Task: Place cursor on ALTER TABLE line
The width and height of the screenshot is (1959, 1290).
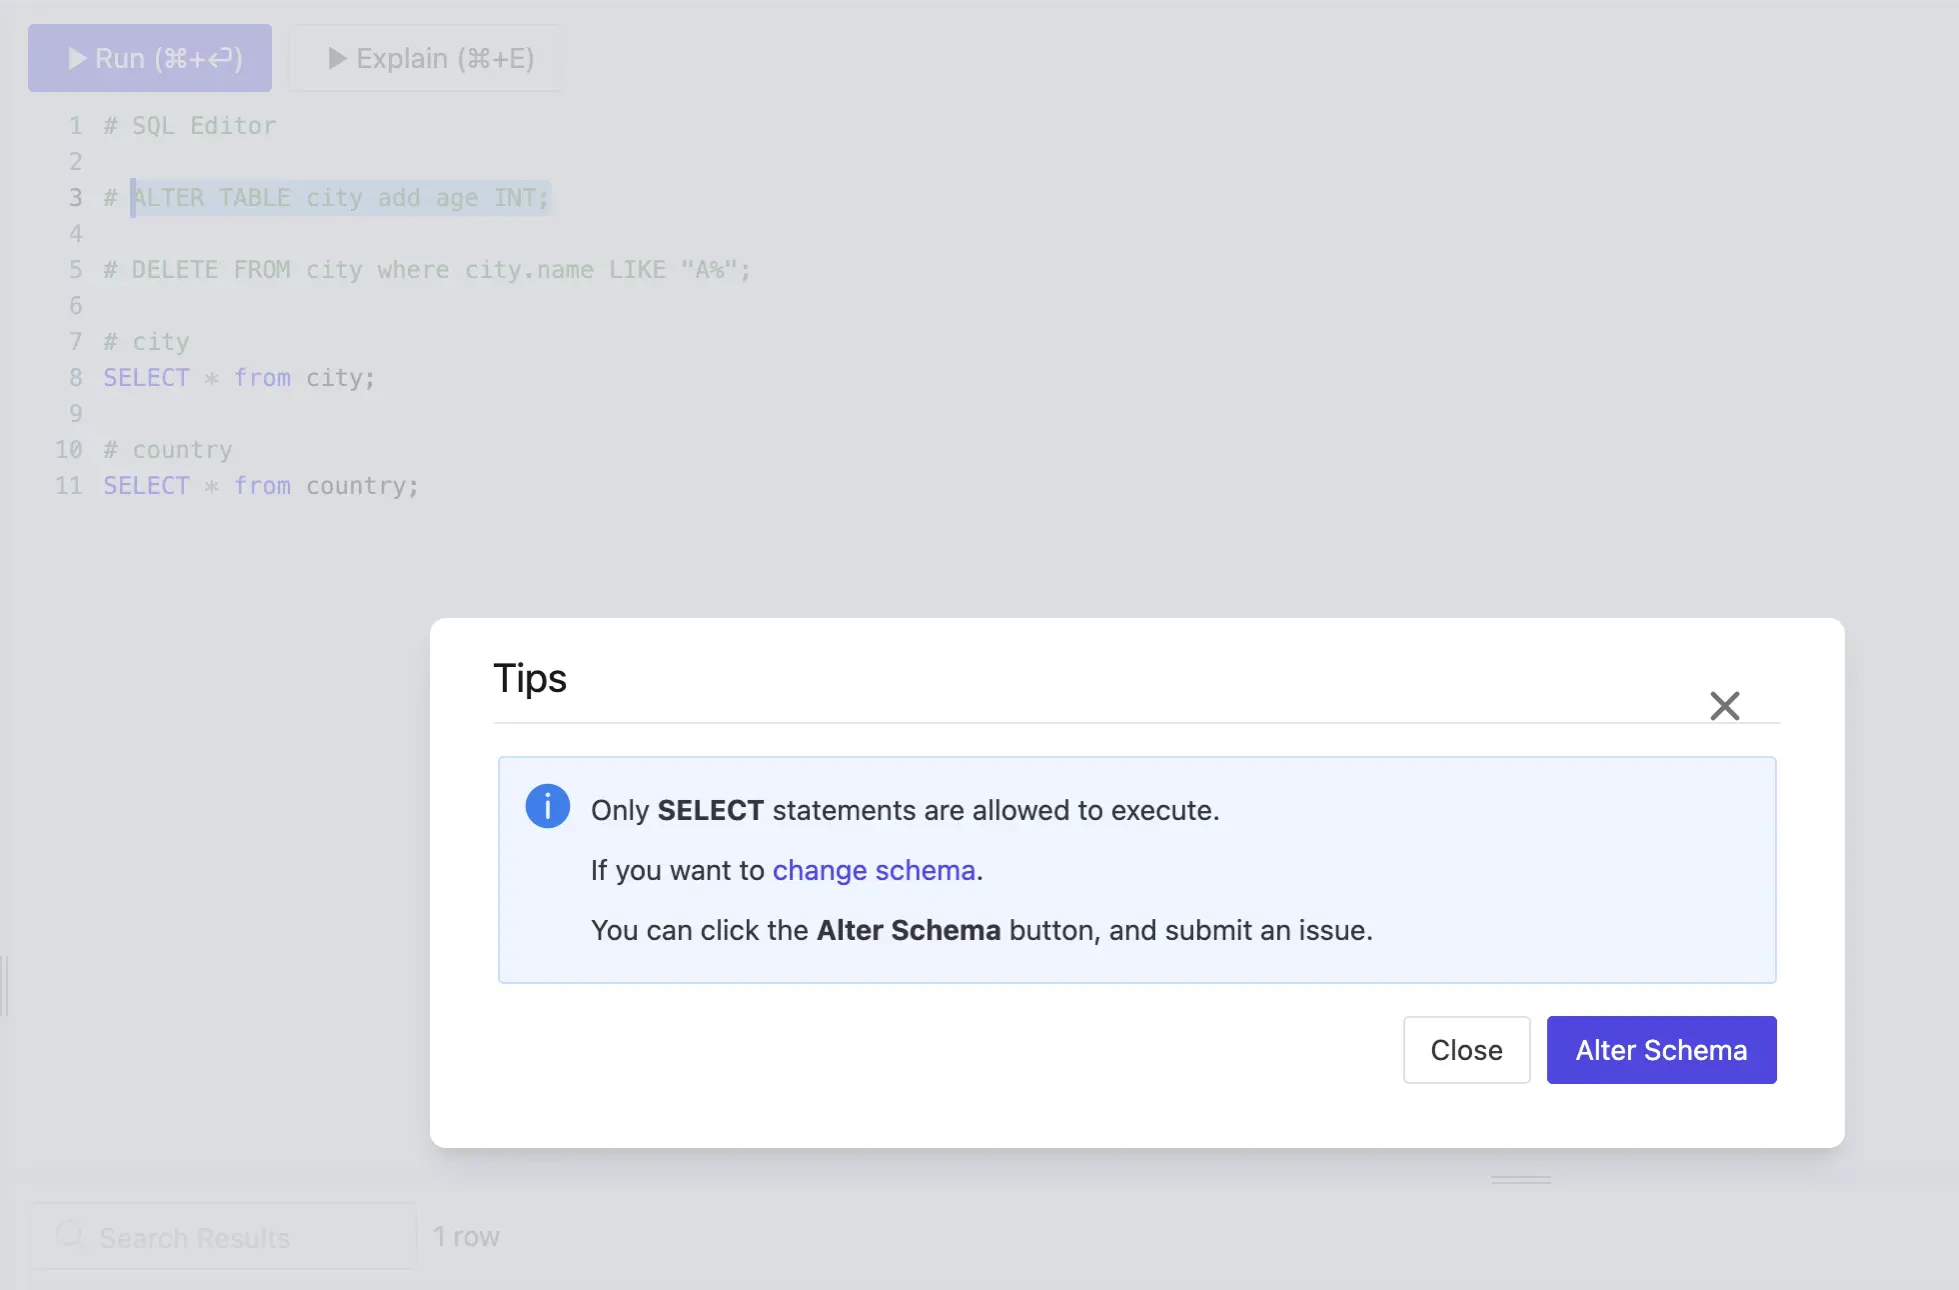Action: (x=340, y=198)
